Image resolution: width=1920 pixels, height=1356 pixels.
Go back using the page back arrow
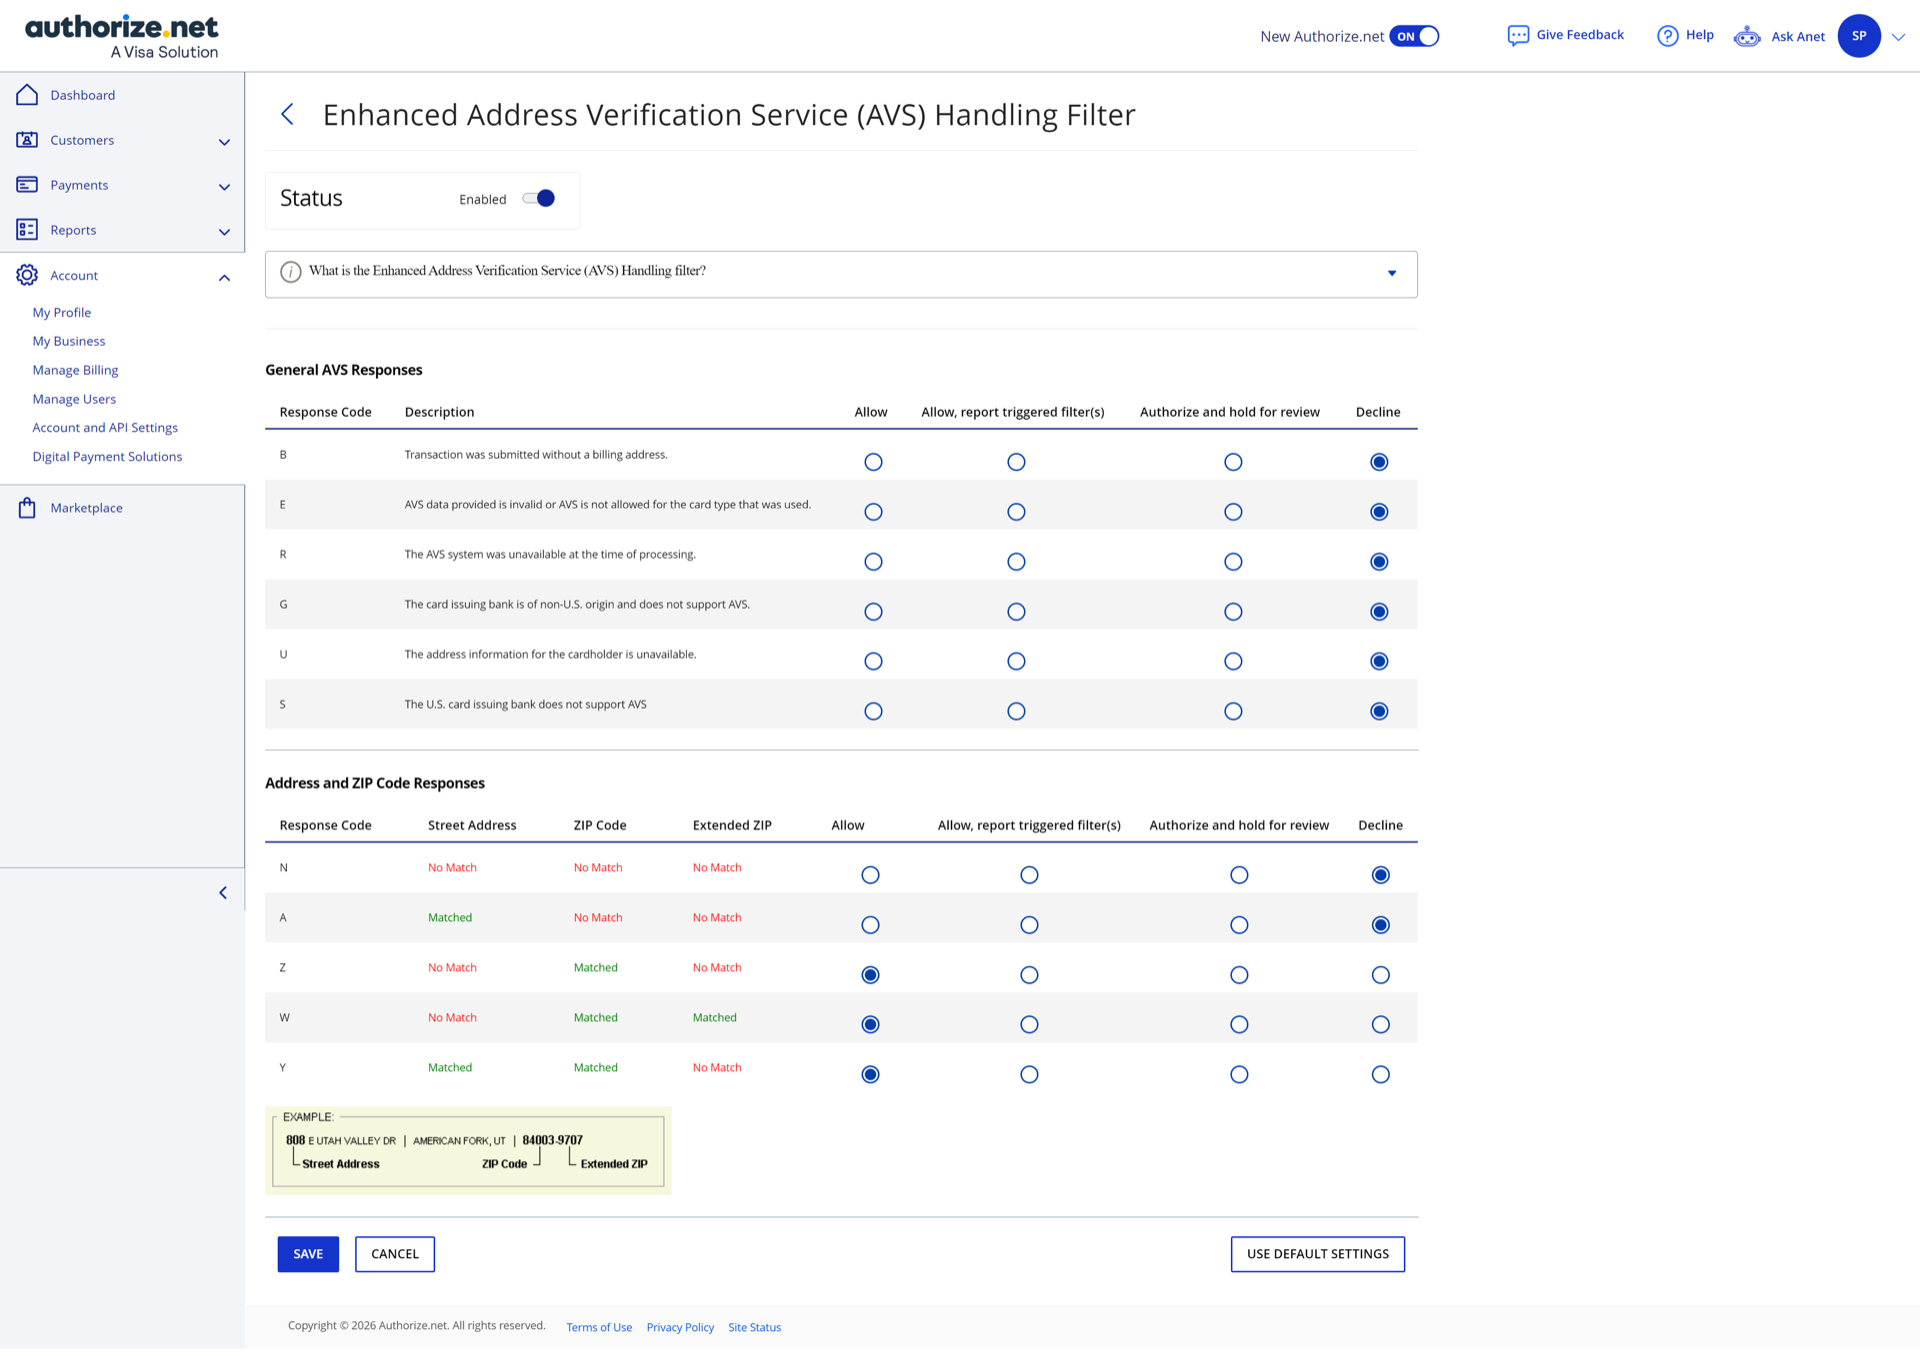click(x=288, y=114)
